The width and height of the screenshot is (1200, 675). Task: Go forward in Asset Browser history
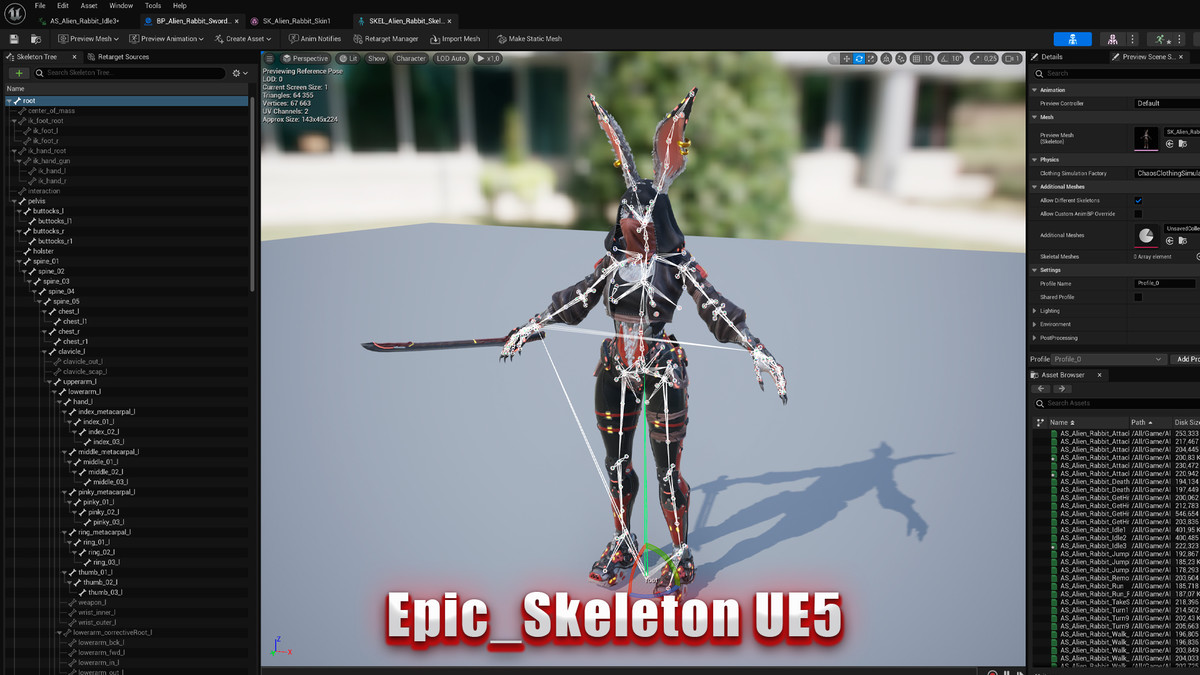coord(1062,389)
